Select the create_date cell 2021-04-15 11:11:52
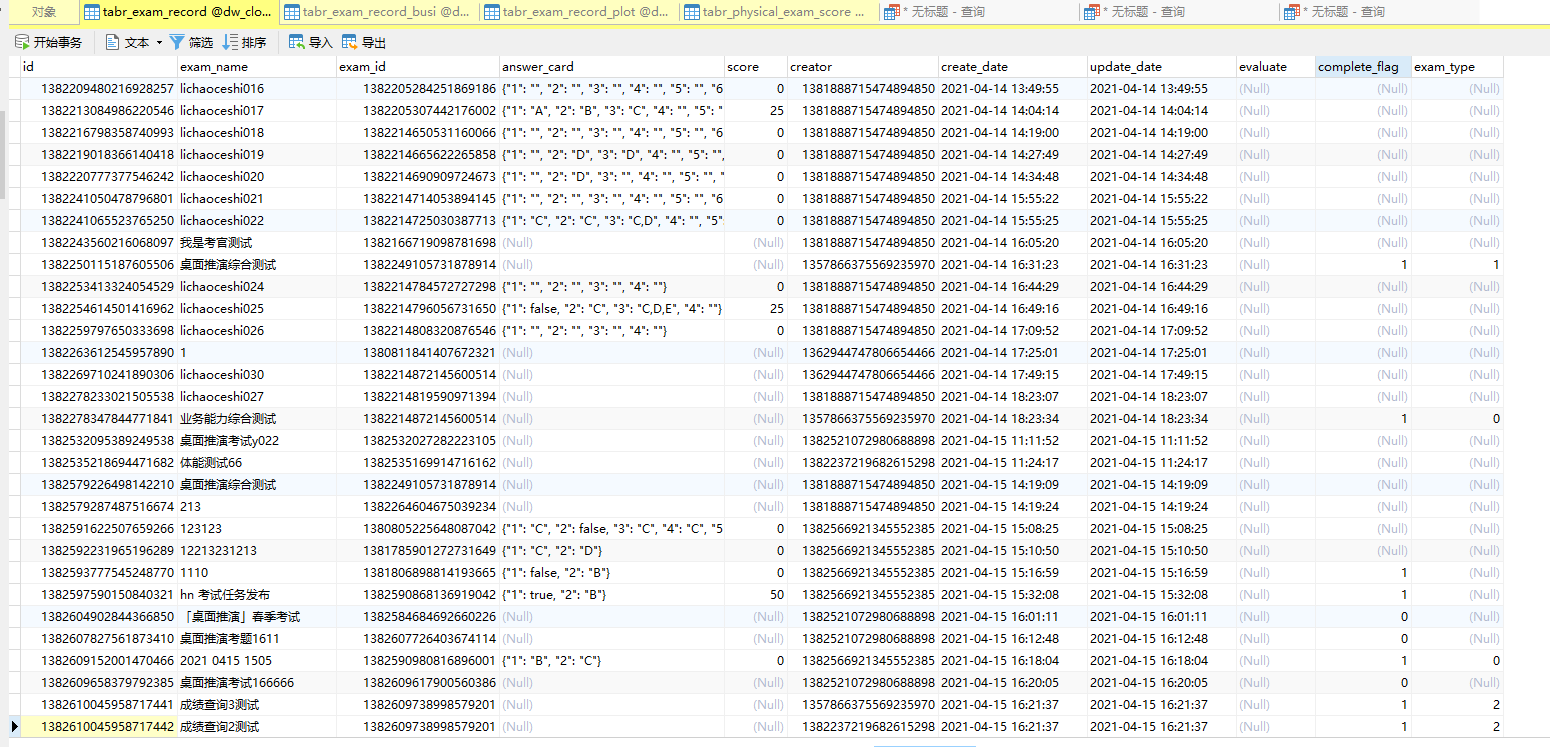 pyautogui.click(x=1013, y=440)
